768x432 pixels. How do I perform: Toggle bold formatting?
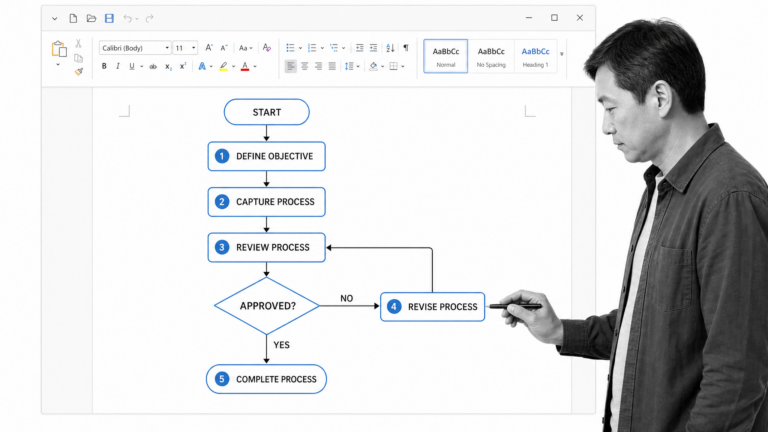pyautogui.click(x=104, y=66)
